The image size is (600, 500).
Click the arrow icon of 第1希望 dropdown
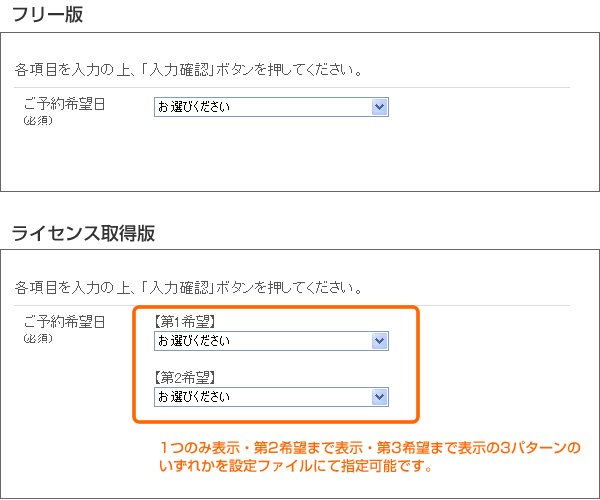[379, 341]
